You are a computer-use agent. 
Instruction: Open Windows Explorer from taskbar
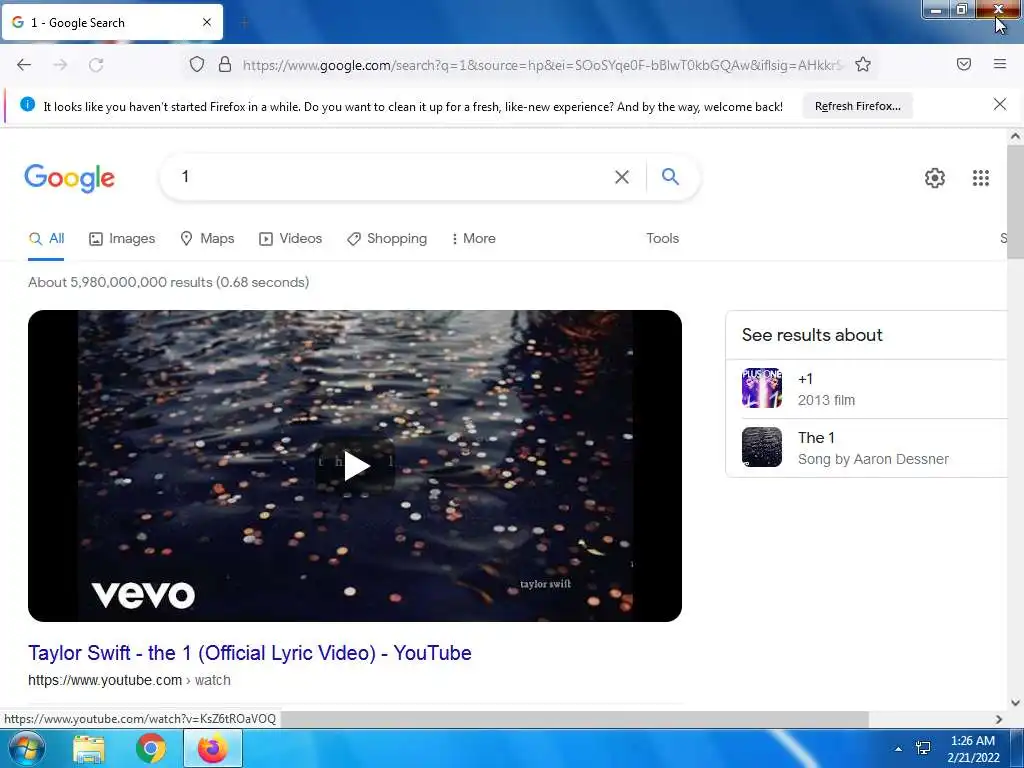[89, 749]
